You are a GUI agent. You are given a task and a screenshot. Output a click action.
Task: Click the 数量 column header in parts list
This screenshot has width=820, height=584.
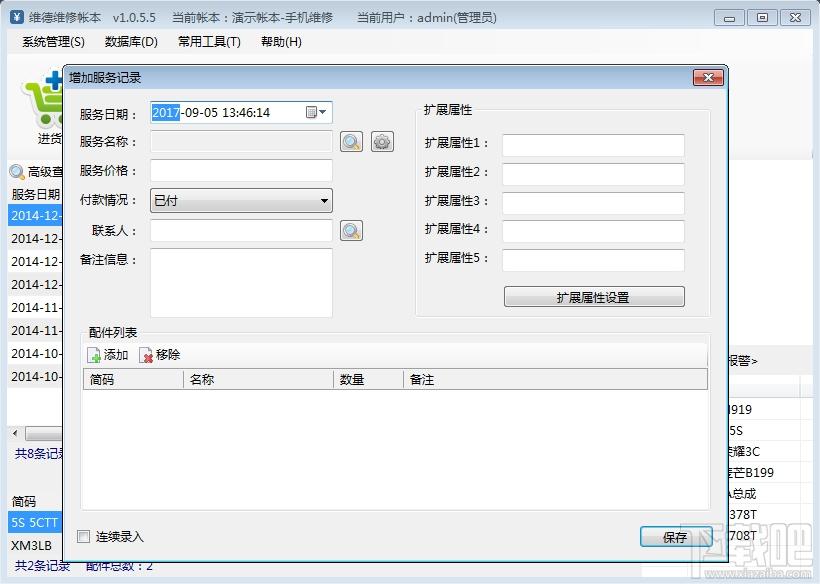[368, 380]
